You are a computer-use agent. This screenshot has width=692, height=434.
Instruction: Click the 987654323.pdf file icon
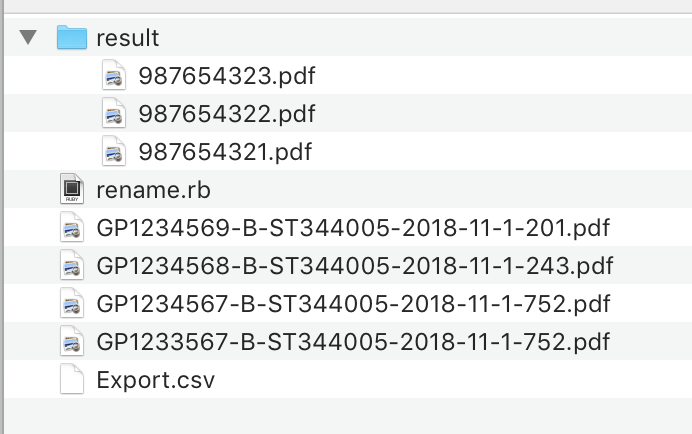114,76
